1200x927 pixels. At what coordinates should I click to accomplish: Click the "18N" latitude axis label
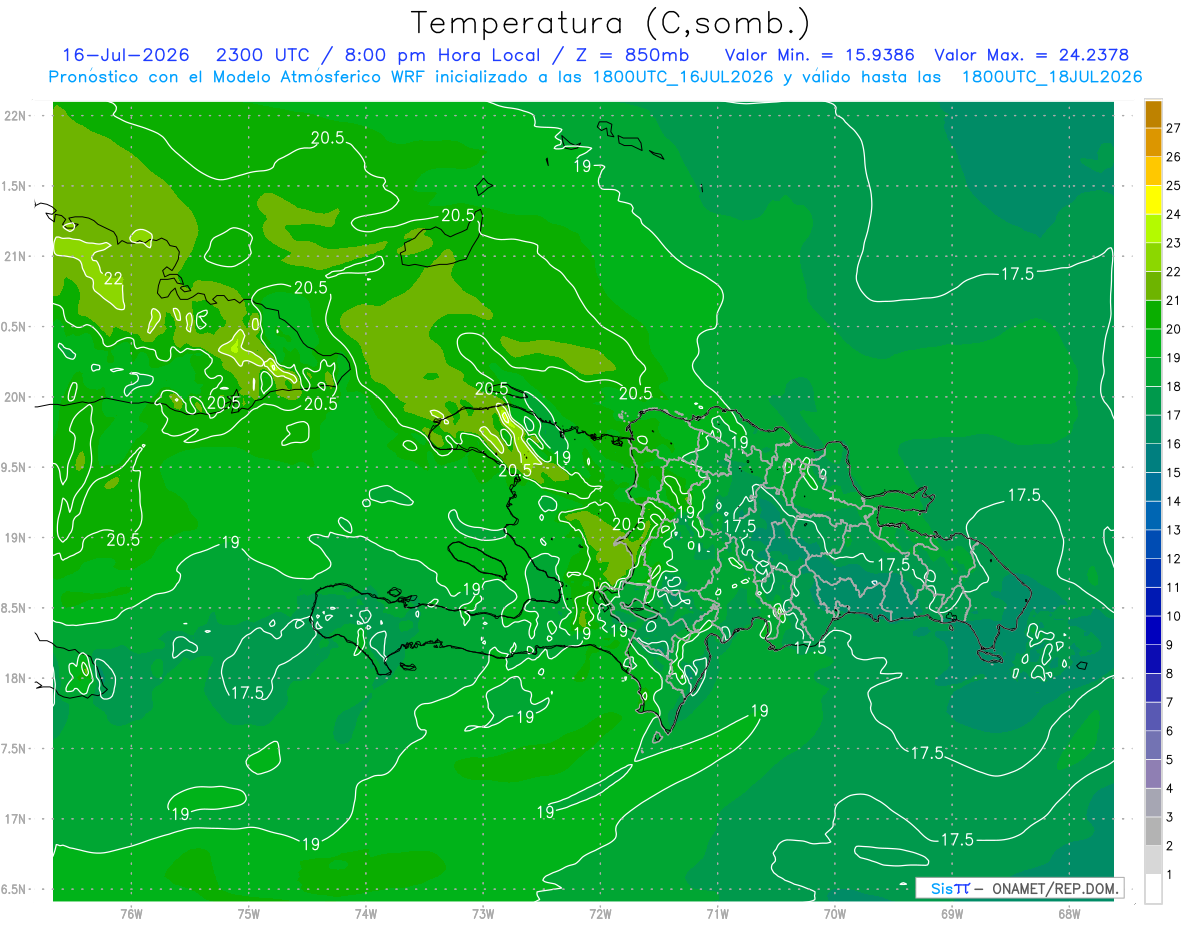coord(15,679)
